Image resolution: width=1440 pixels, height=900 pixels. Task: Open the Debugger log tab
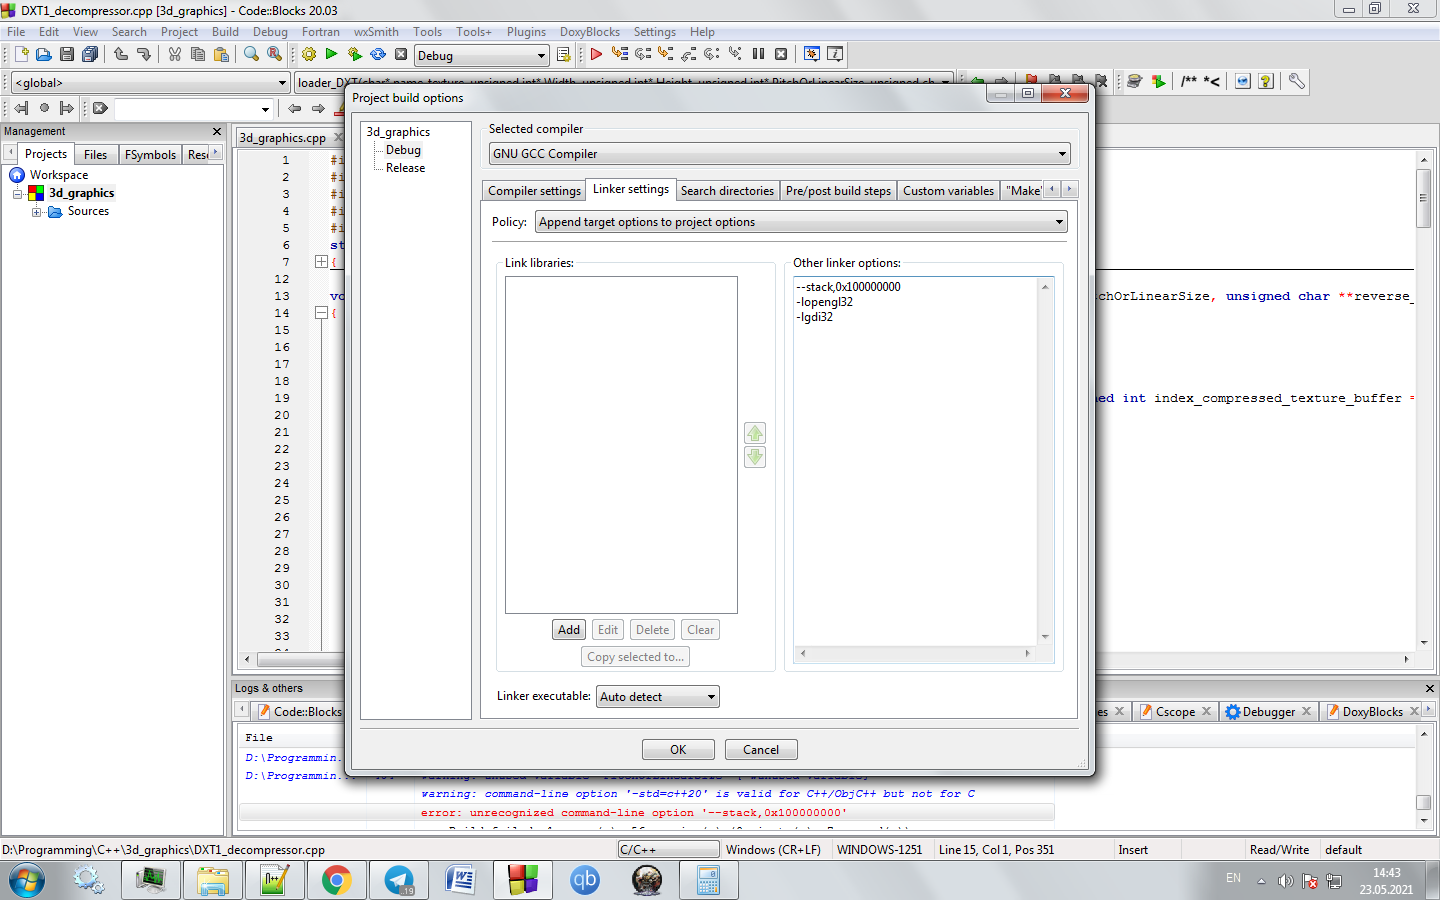click(1268, 712)
